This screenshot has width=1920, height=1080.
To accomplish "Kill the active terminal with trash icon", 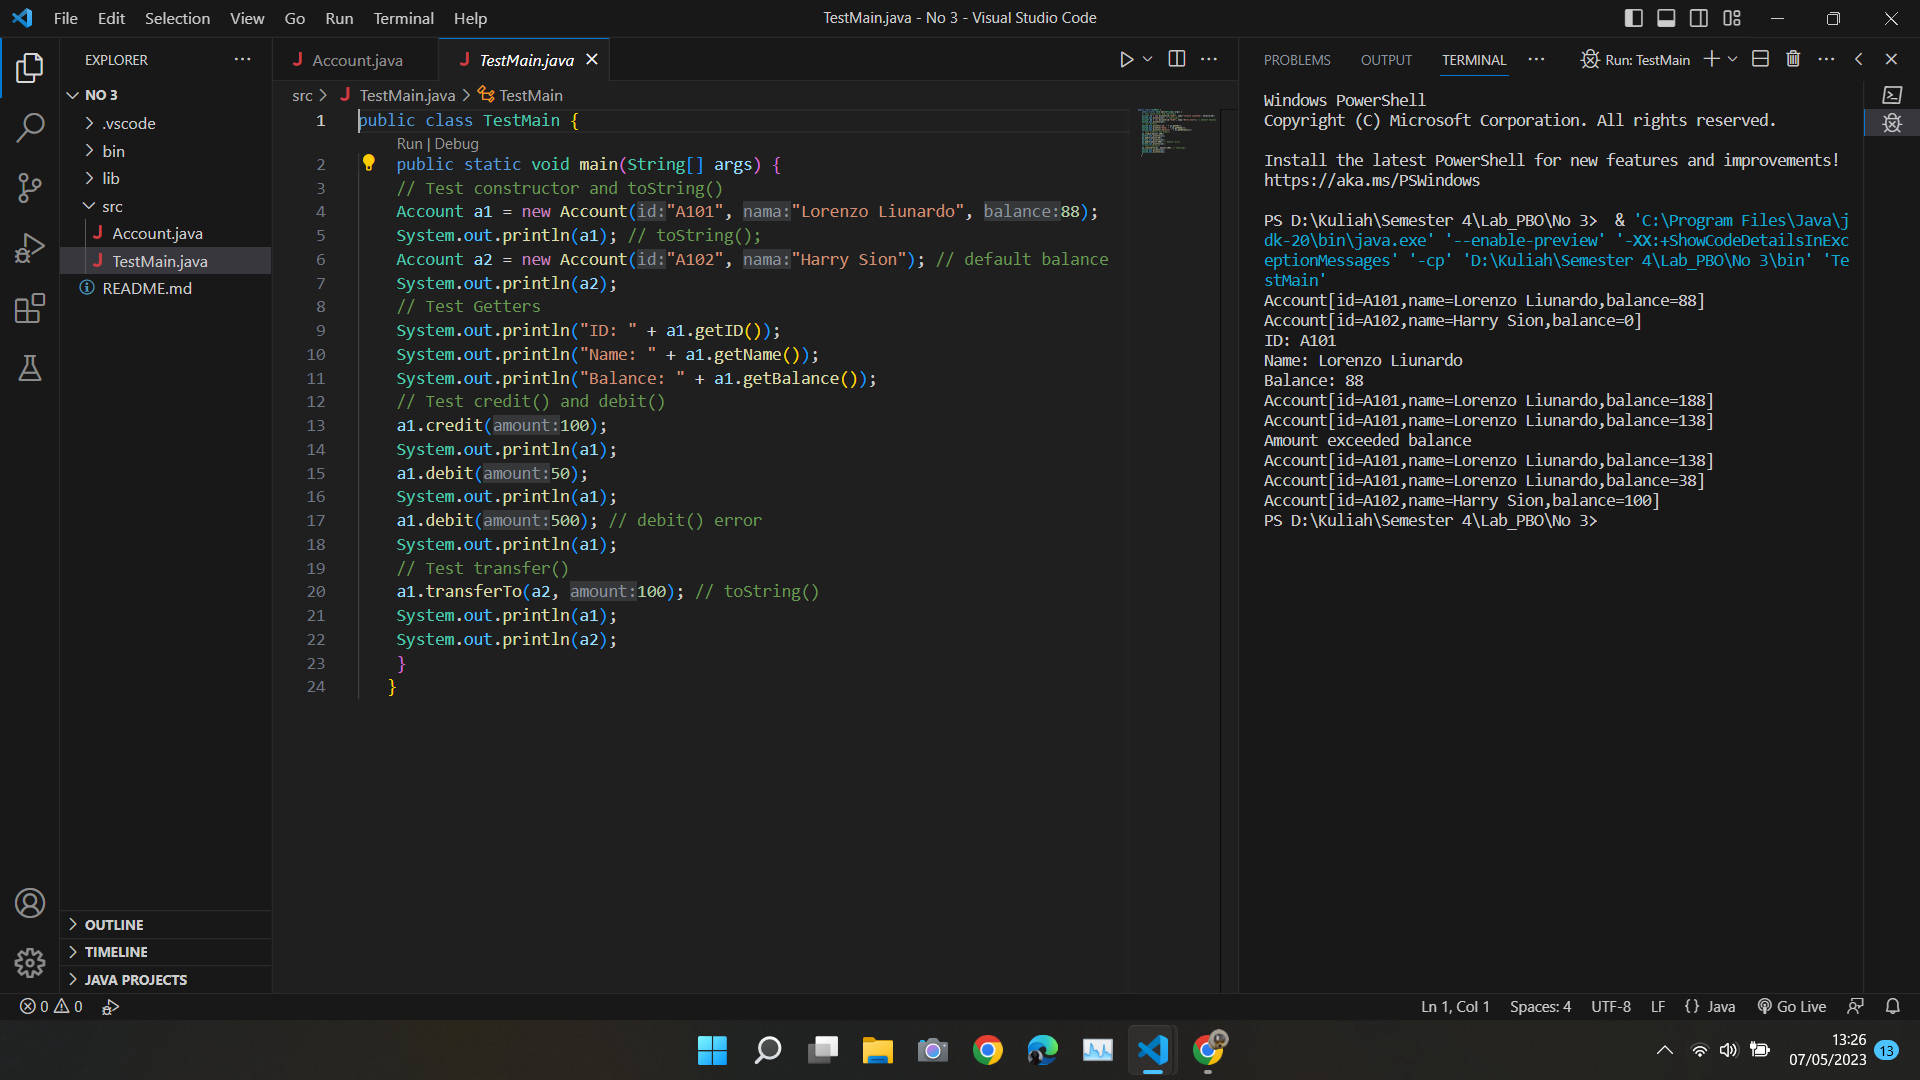I will coord(1792,59).
